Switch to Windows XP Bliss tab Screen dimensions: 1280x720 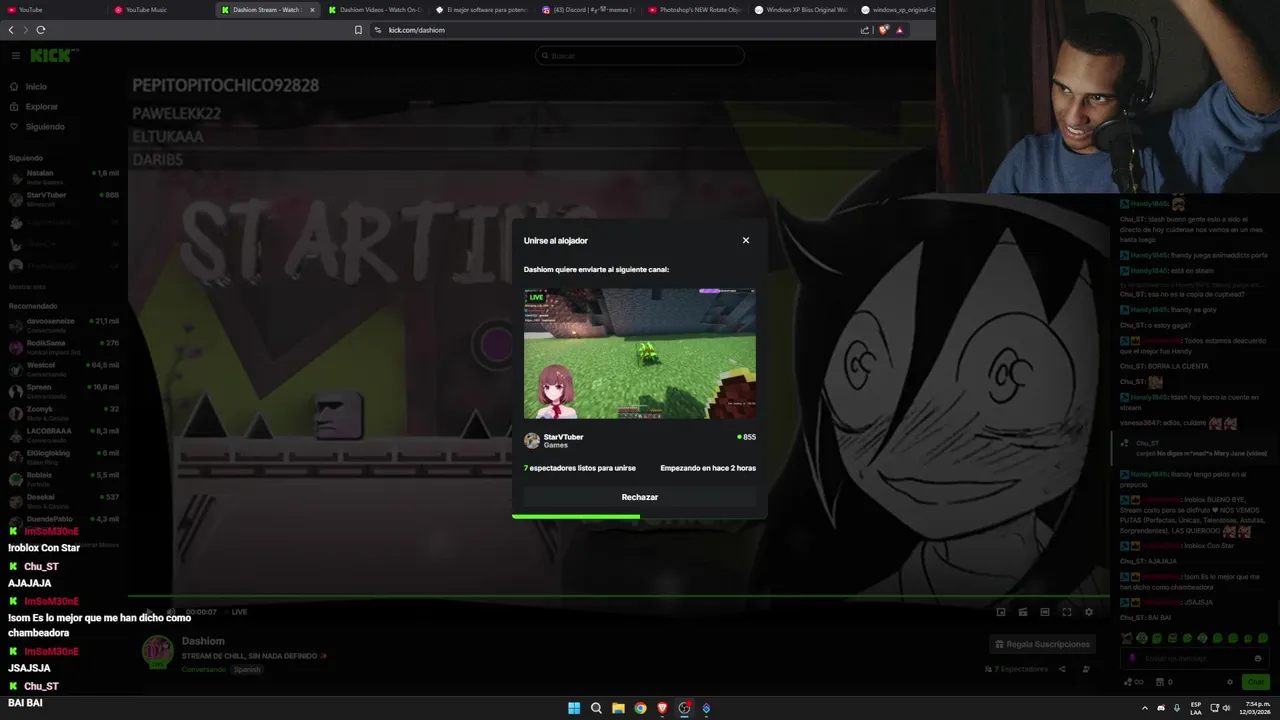tap(802, 10)
